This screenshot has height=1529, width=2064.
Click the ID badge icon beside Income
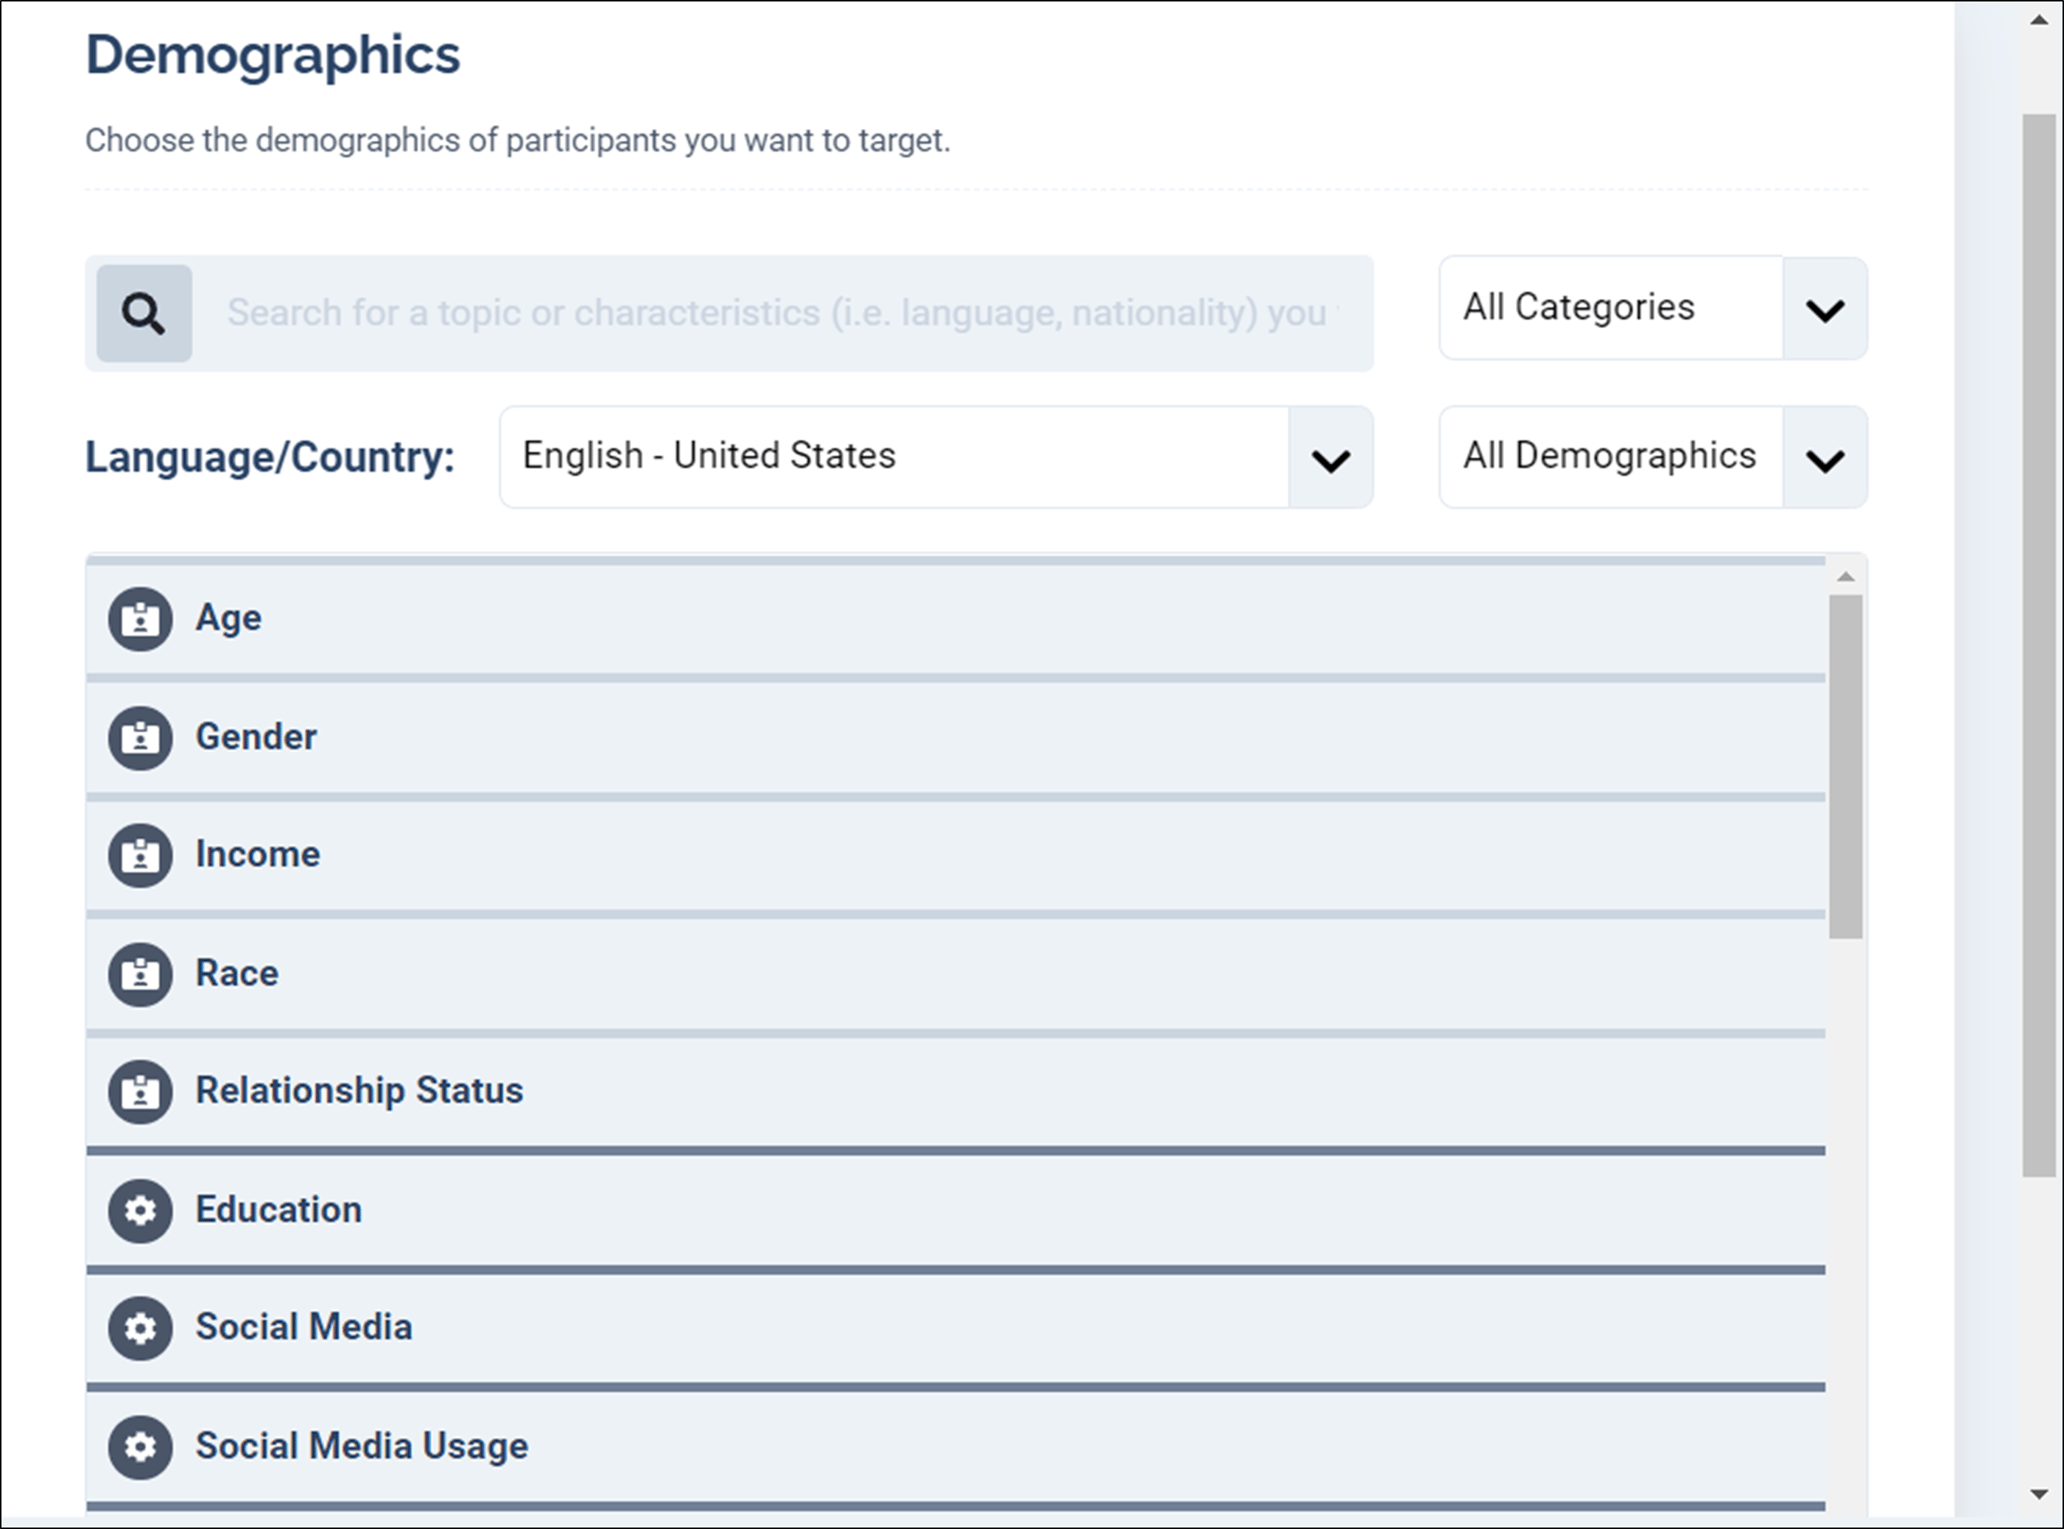coord(140,855)
